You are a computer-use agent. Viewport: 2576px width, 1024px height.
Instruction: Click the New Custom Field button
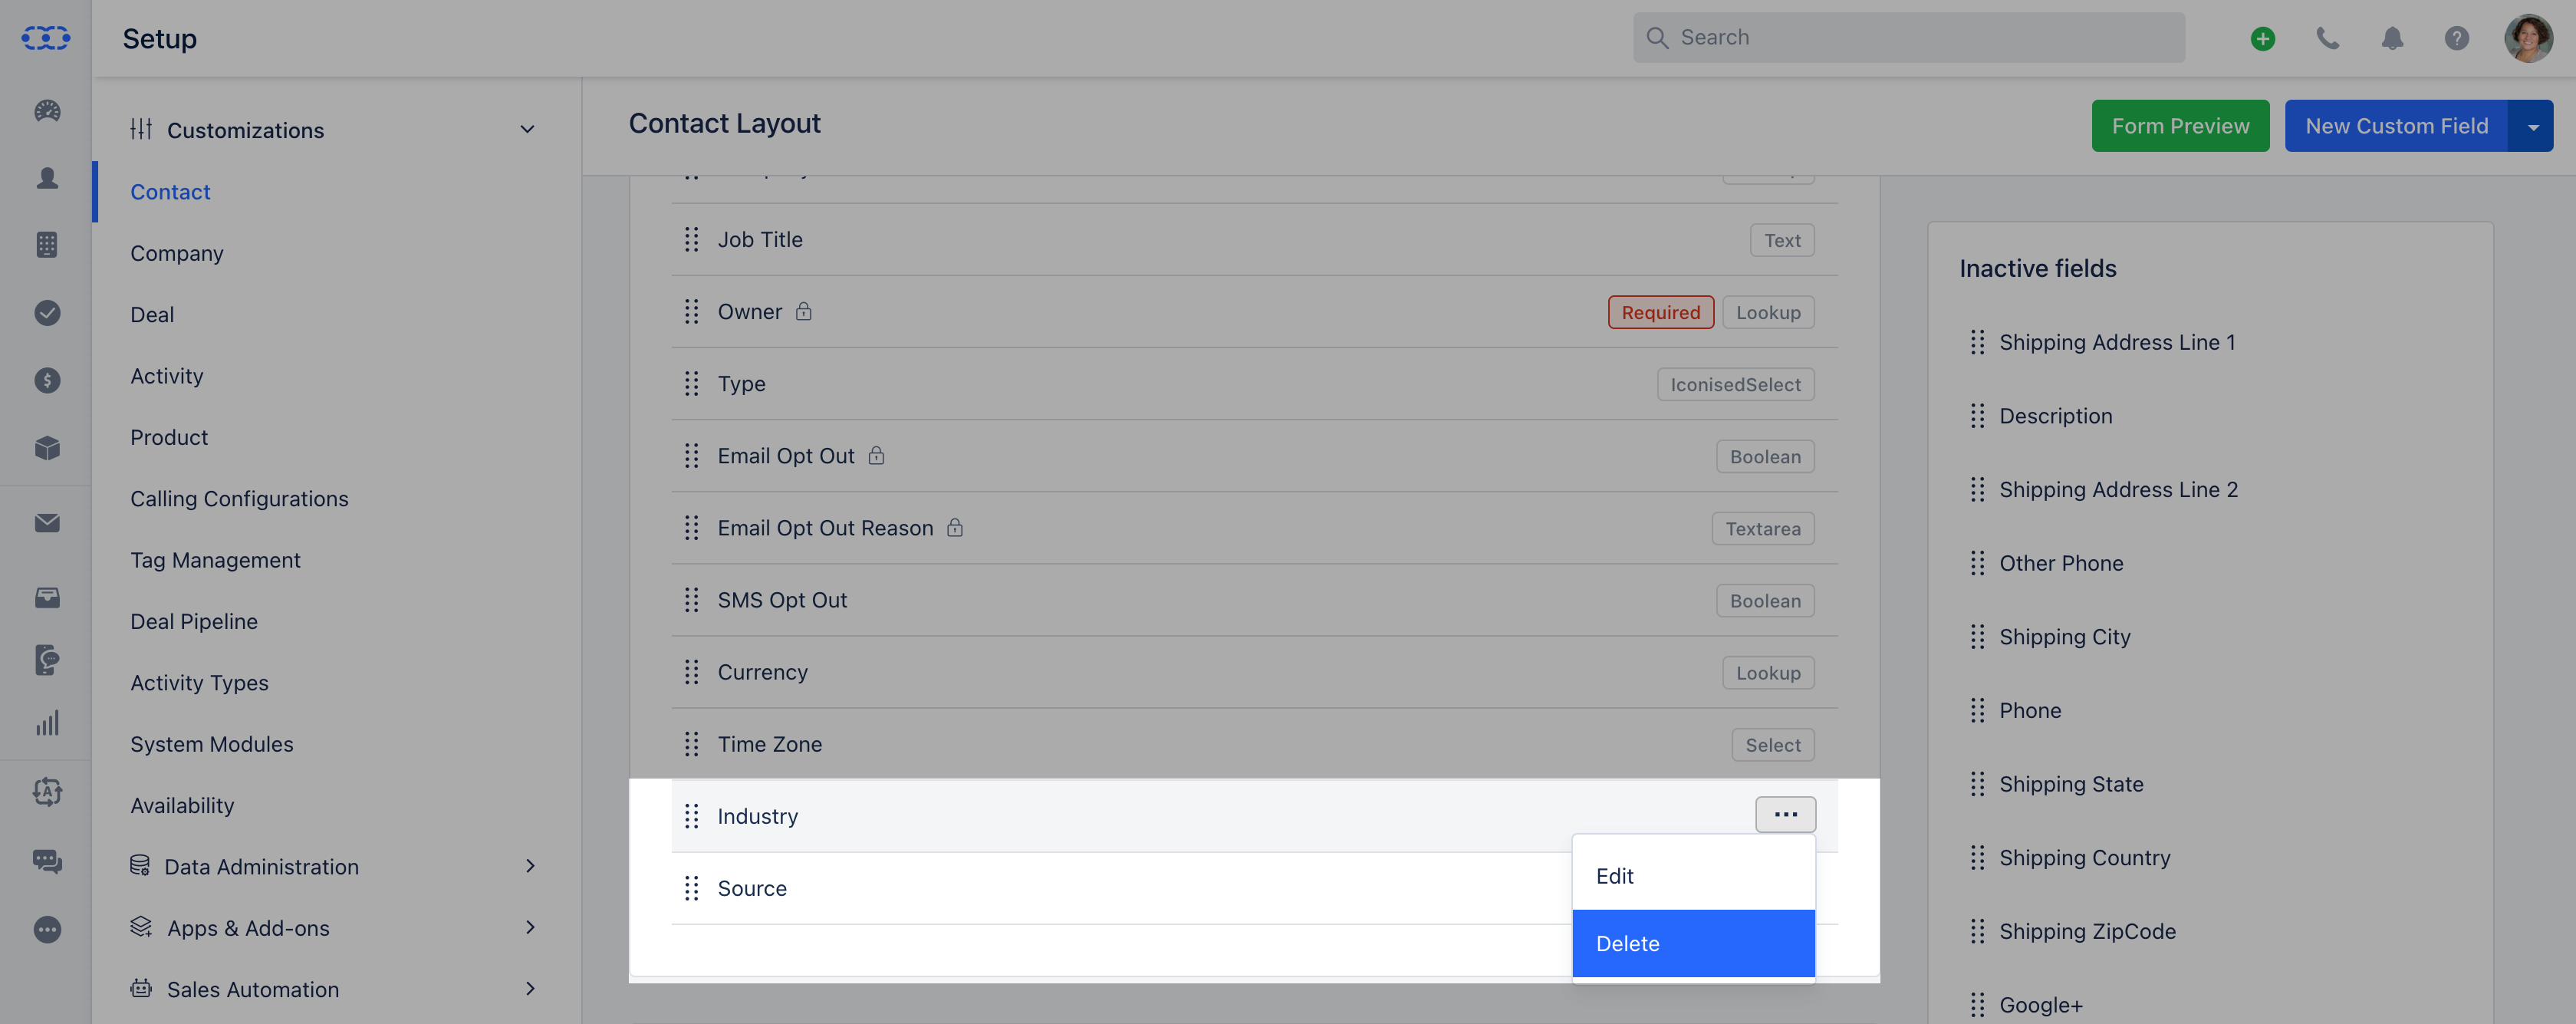(x=2396, y=126)
